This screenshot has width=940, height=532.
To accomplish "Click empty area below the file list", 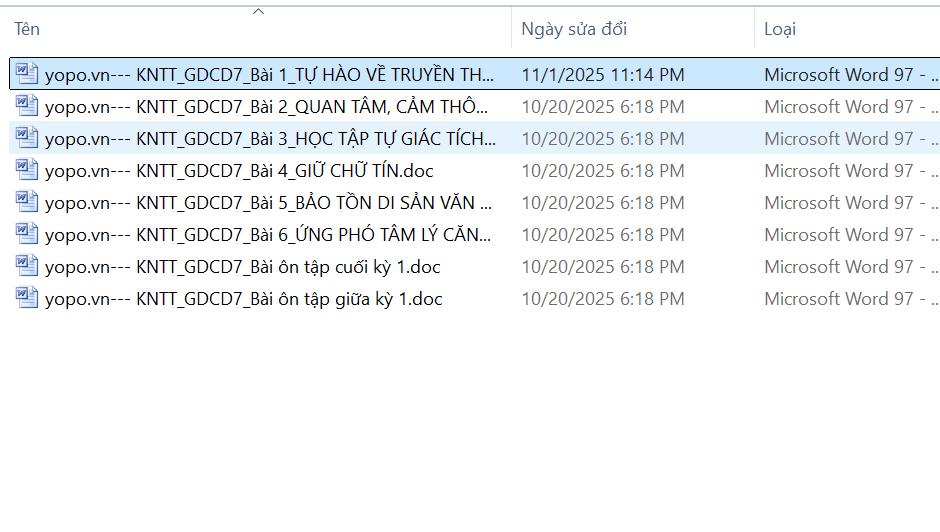I will point(470,420).
